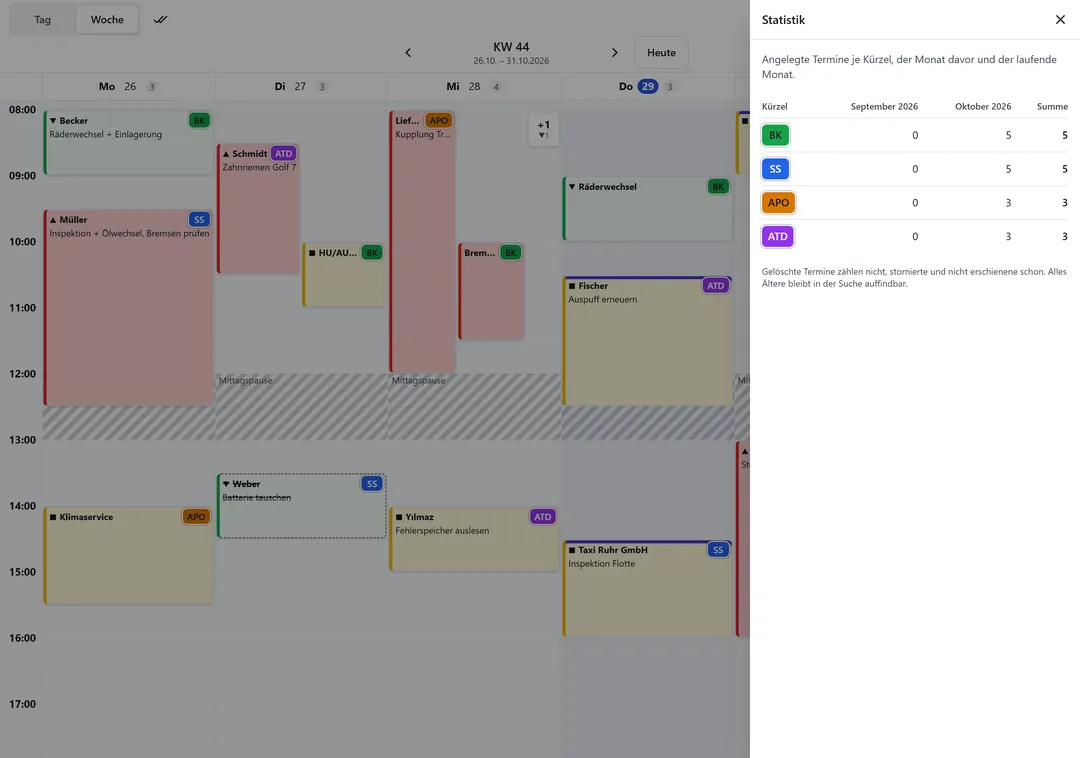Image resolution: width=1080 pixels, height=758 pixels.
Task: Click the ATD badge on Yılmaz appointment
Action: click(543, 517)
